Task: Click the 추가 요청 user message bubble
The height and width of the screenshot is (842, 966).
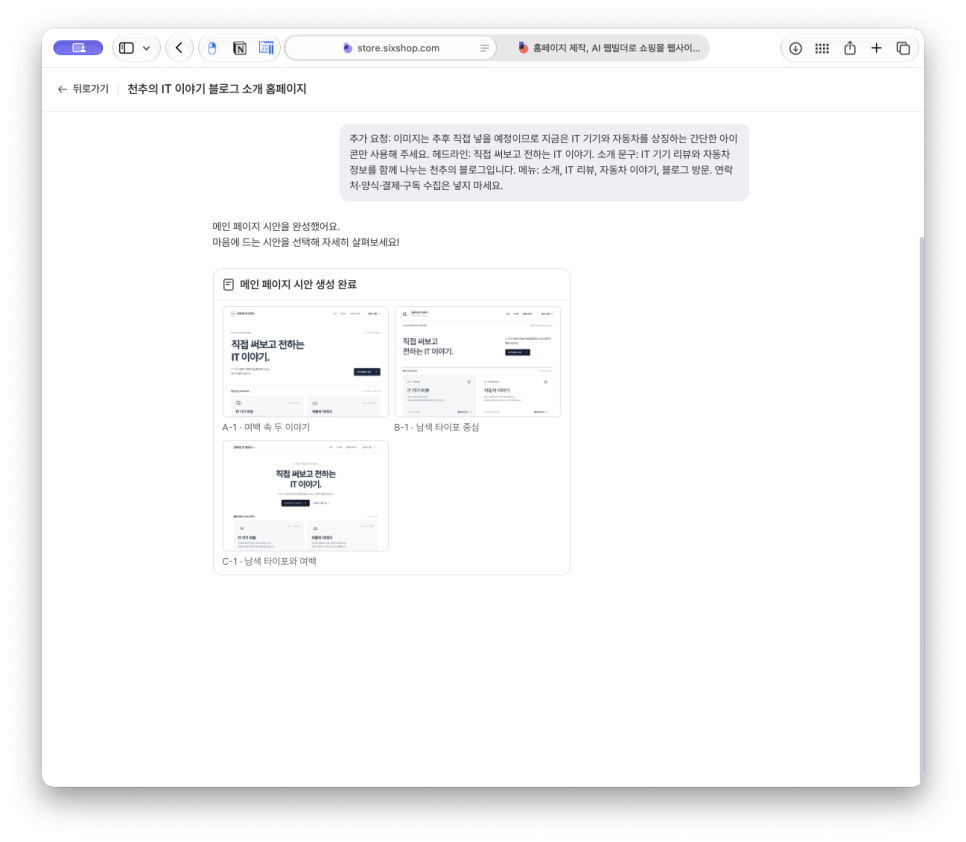Action: (544, 162)
